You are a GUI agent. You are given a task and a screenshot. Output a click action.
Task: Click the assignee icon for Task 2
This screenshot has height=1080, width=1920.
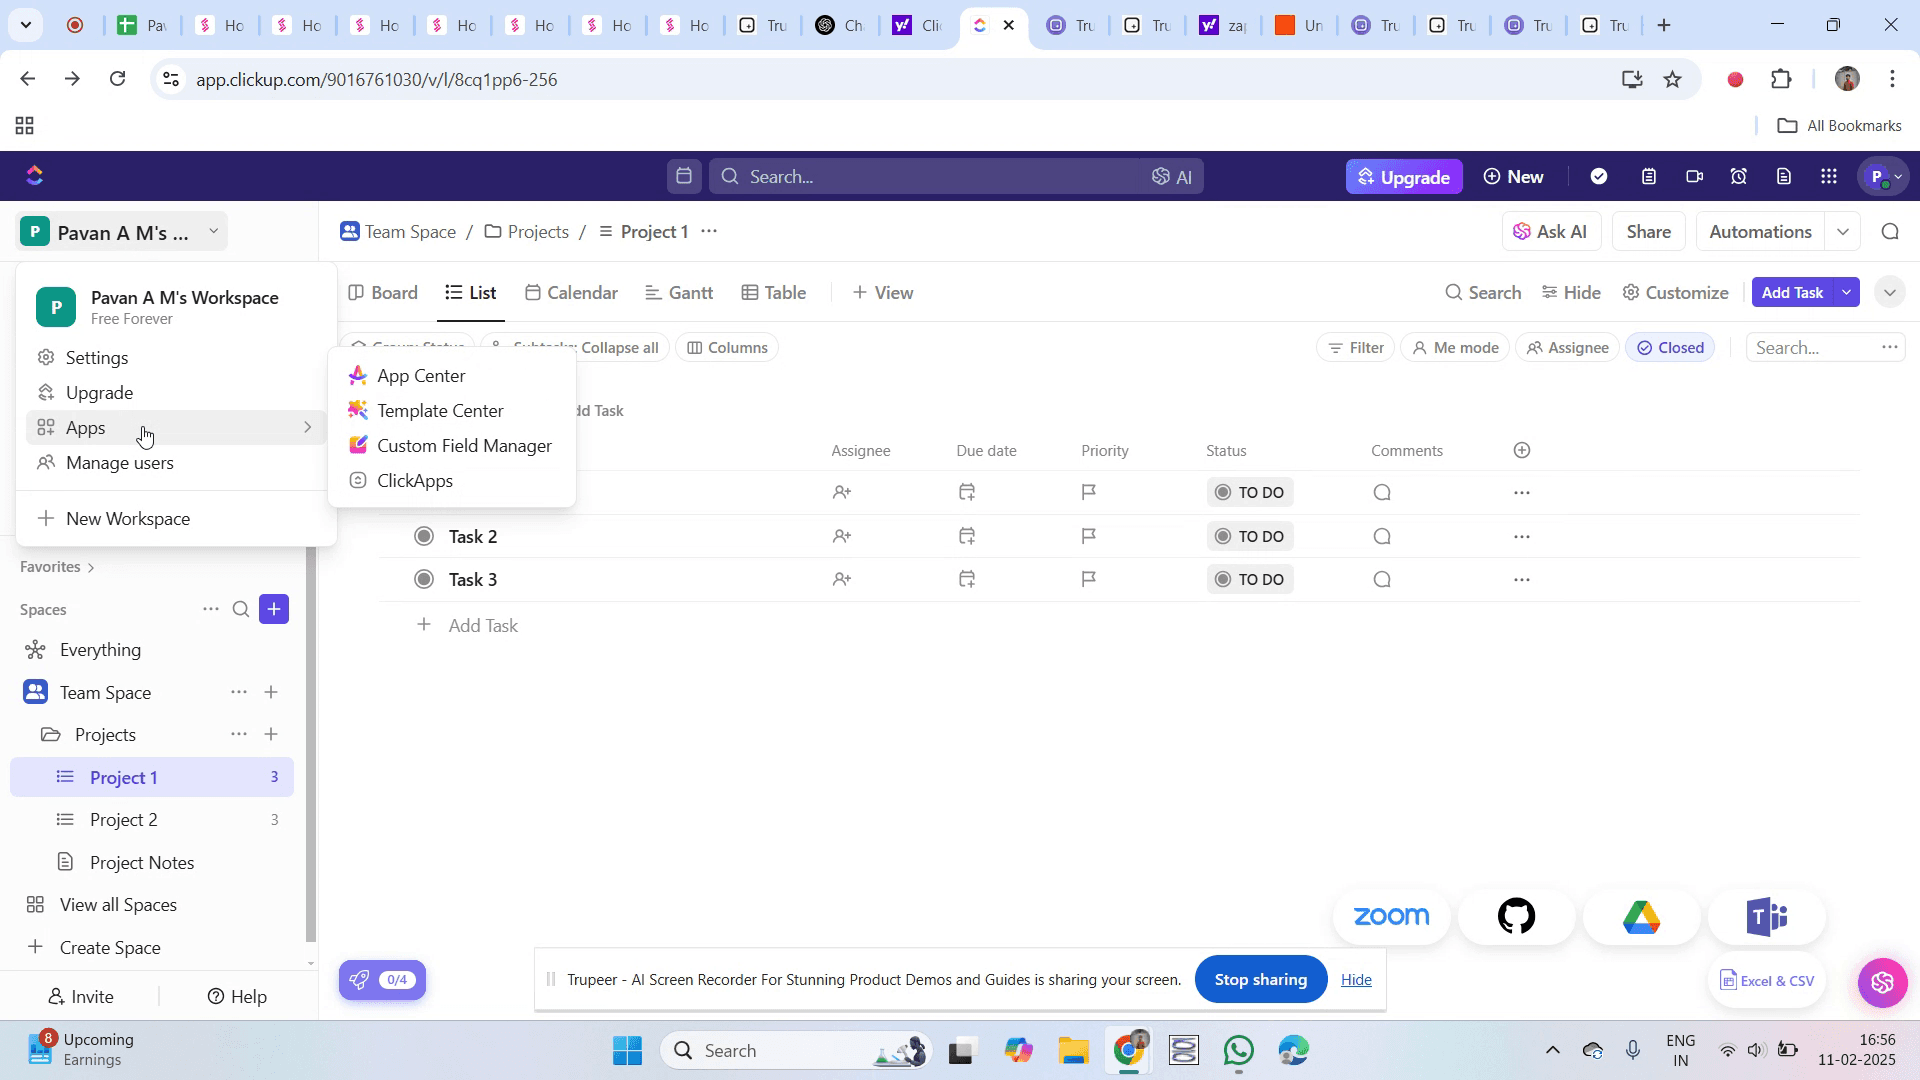(x=841, y=536)
